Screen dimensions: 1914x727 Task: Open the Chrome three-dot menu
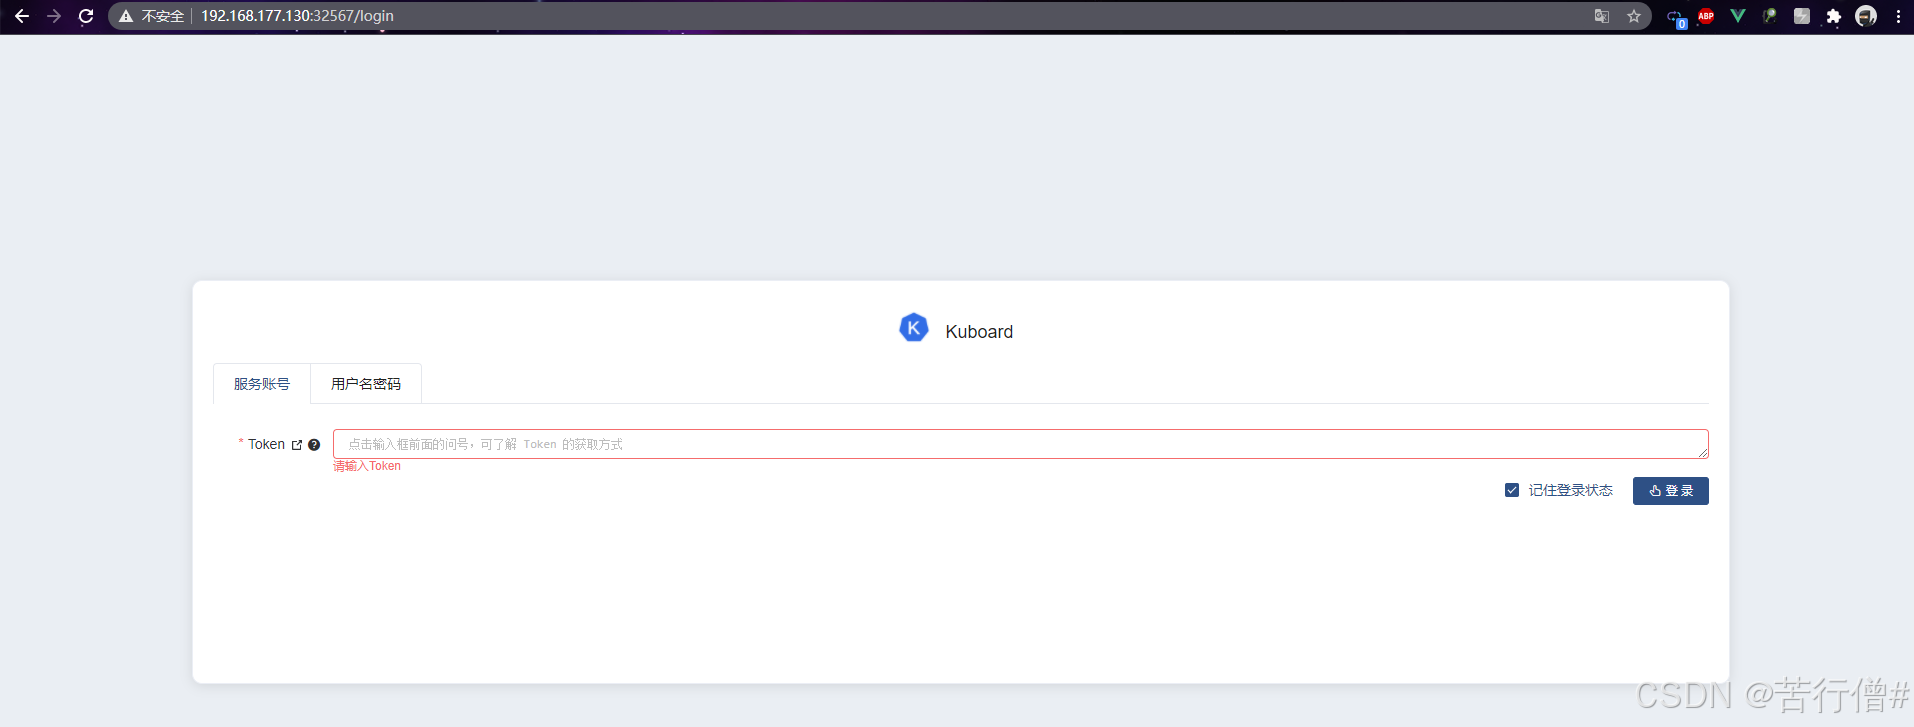[1898, 16]
